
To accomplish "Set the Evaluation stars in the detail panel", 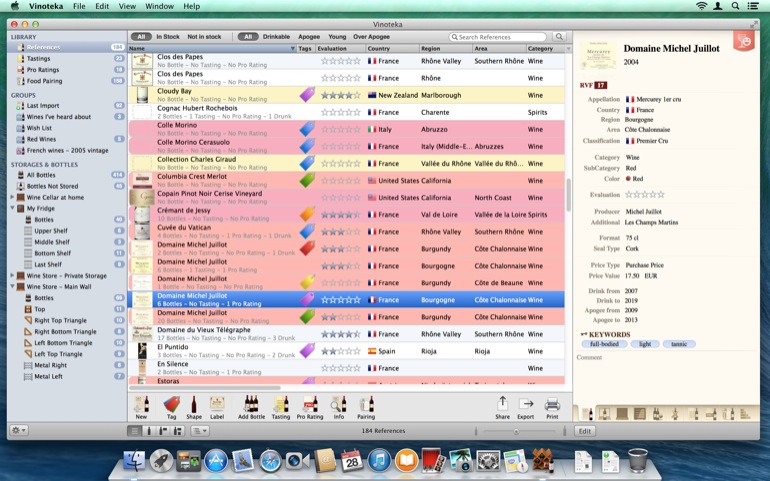I will [645, 195].
